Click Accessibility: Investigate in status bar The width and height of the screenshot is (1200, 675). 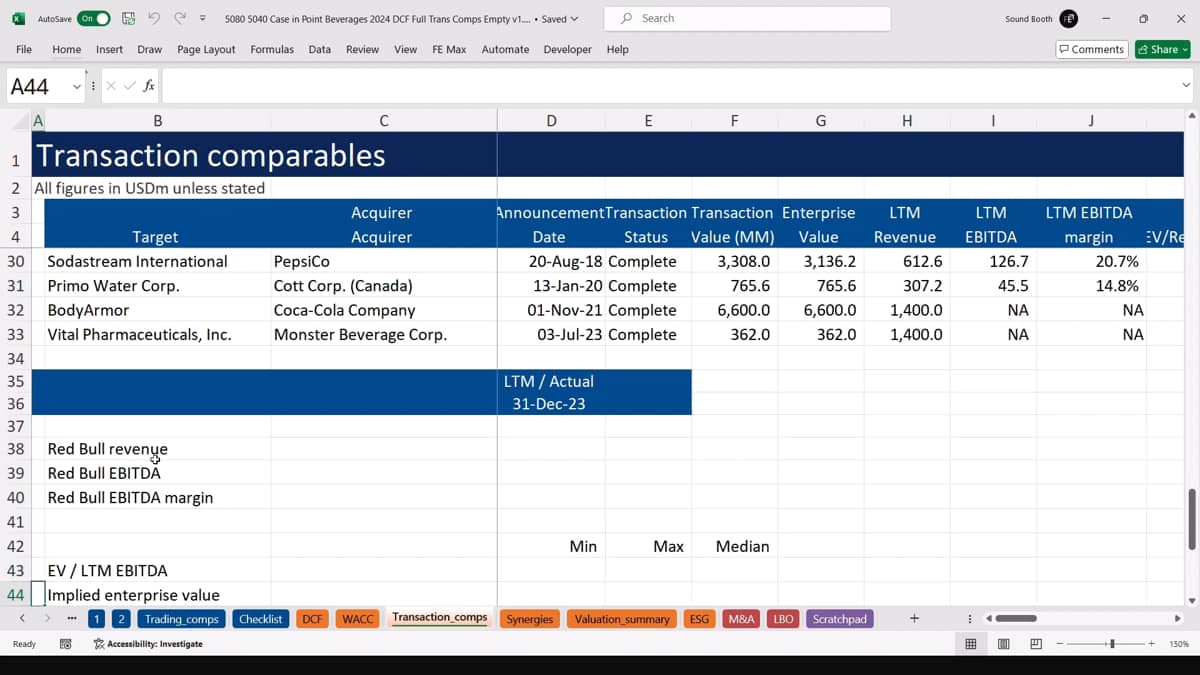coord(148,644)
